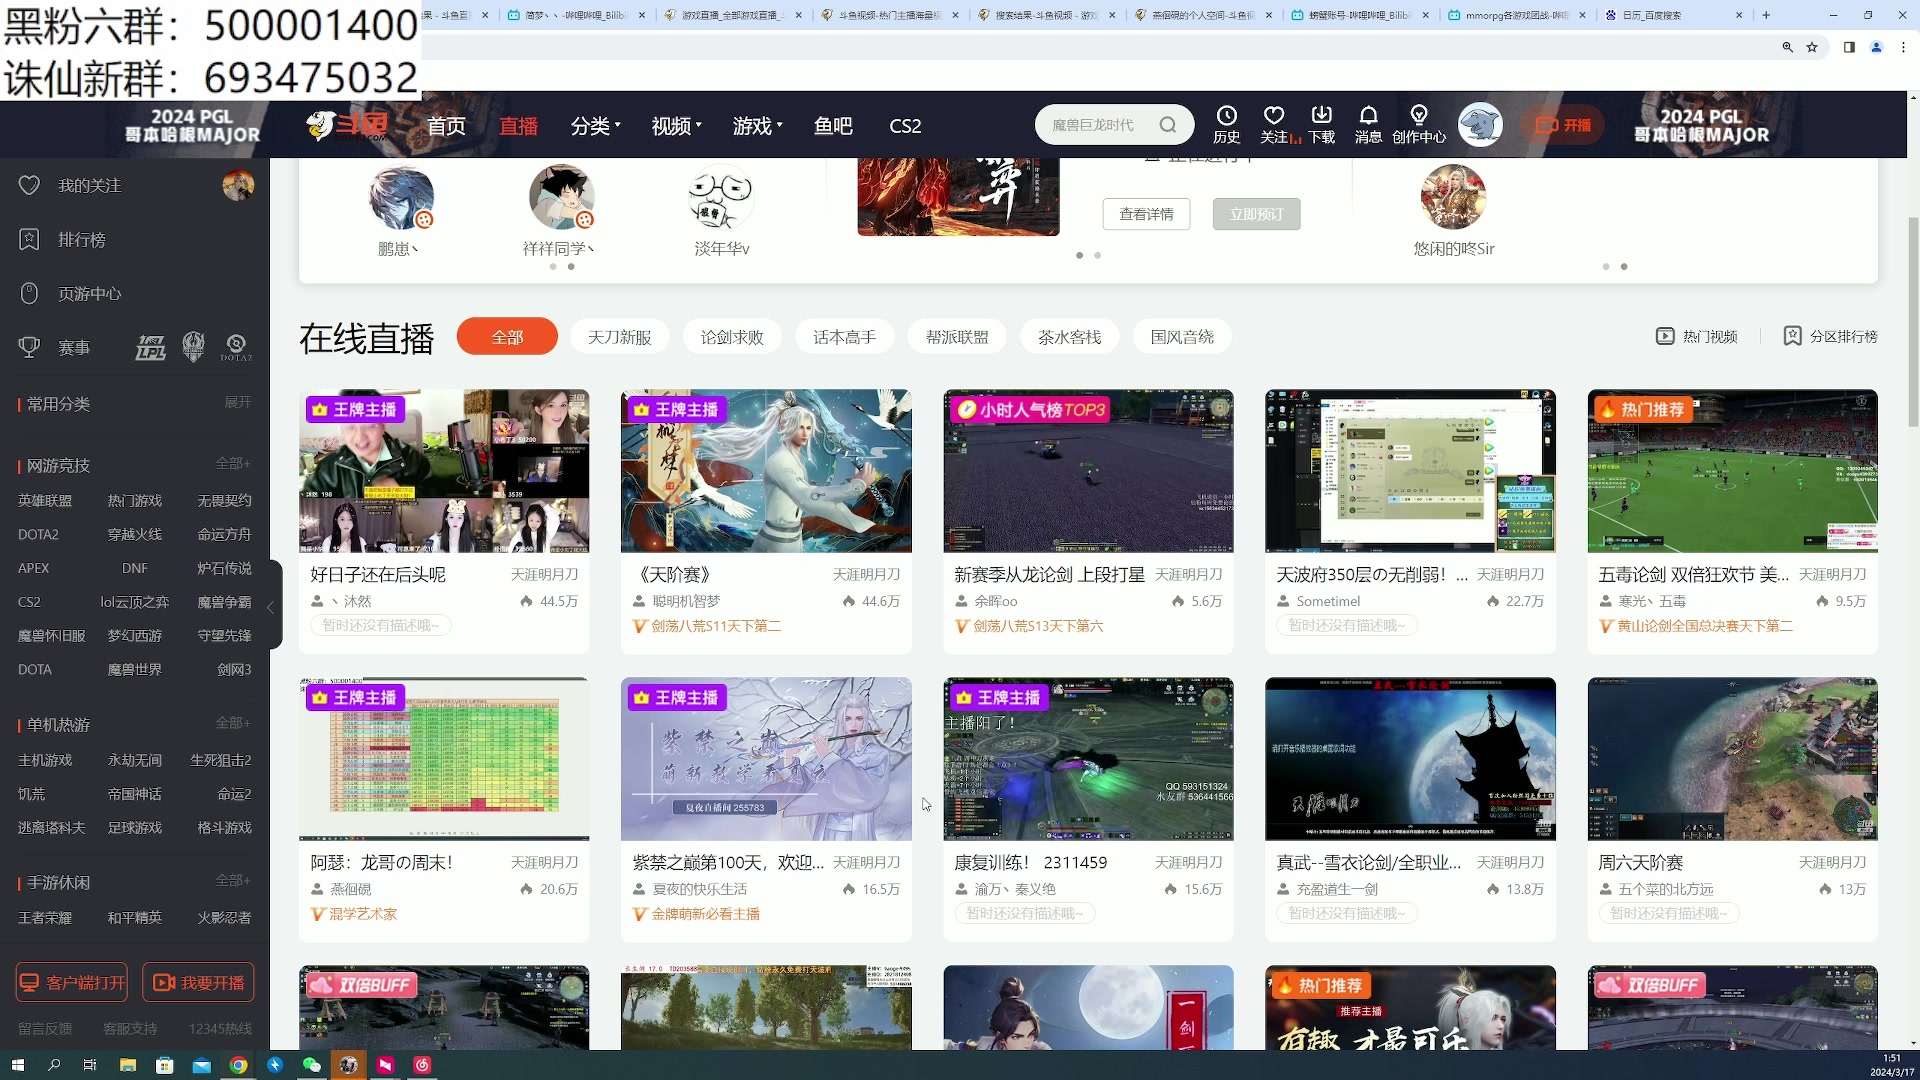Open the 分类 dropdown menu
This screenshot has height=1080, width=1920.
(595, 125)
